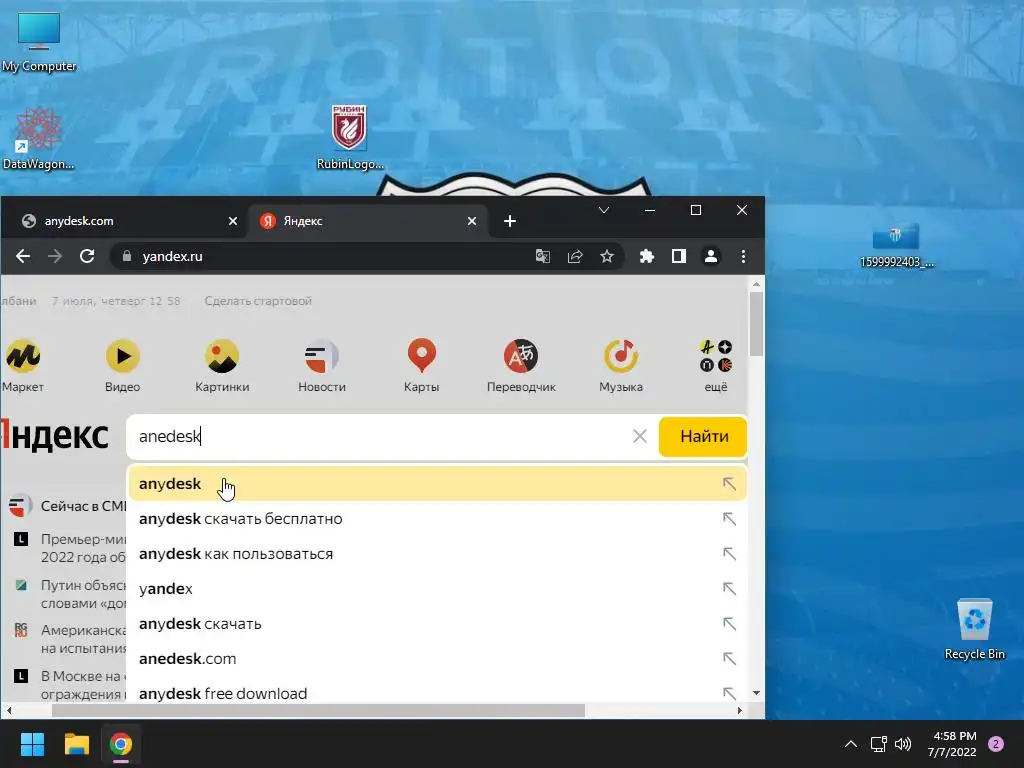The width and height of the screenshot is (1024, 768).
Task: Share this page via address bar icon
Action: (x=575, y=257)
